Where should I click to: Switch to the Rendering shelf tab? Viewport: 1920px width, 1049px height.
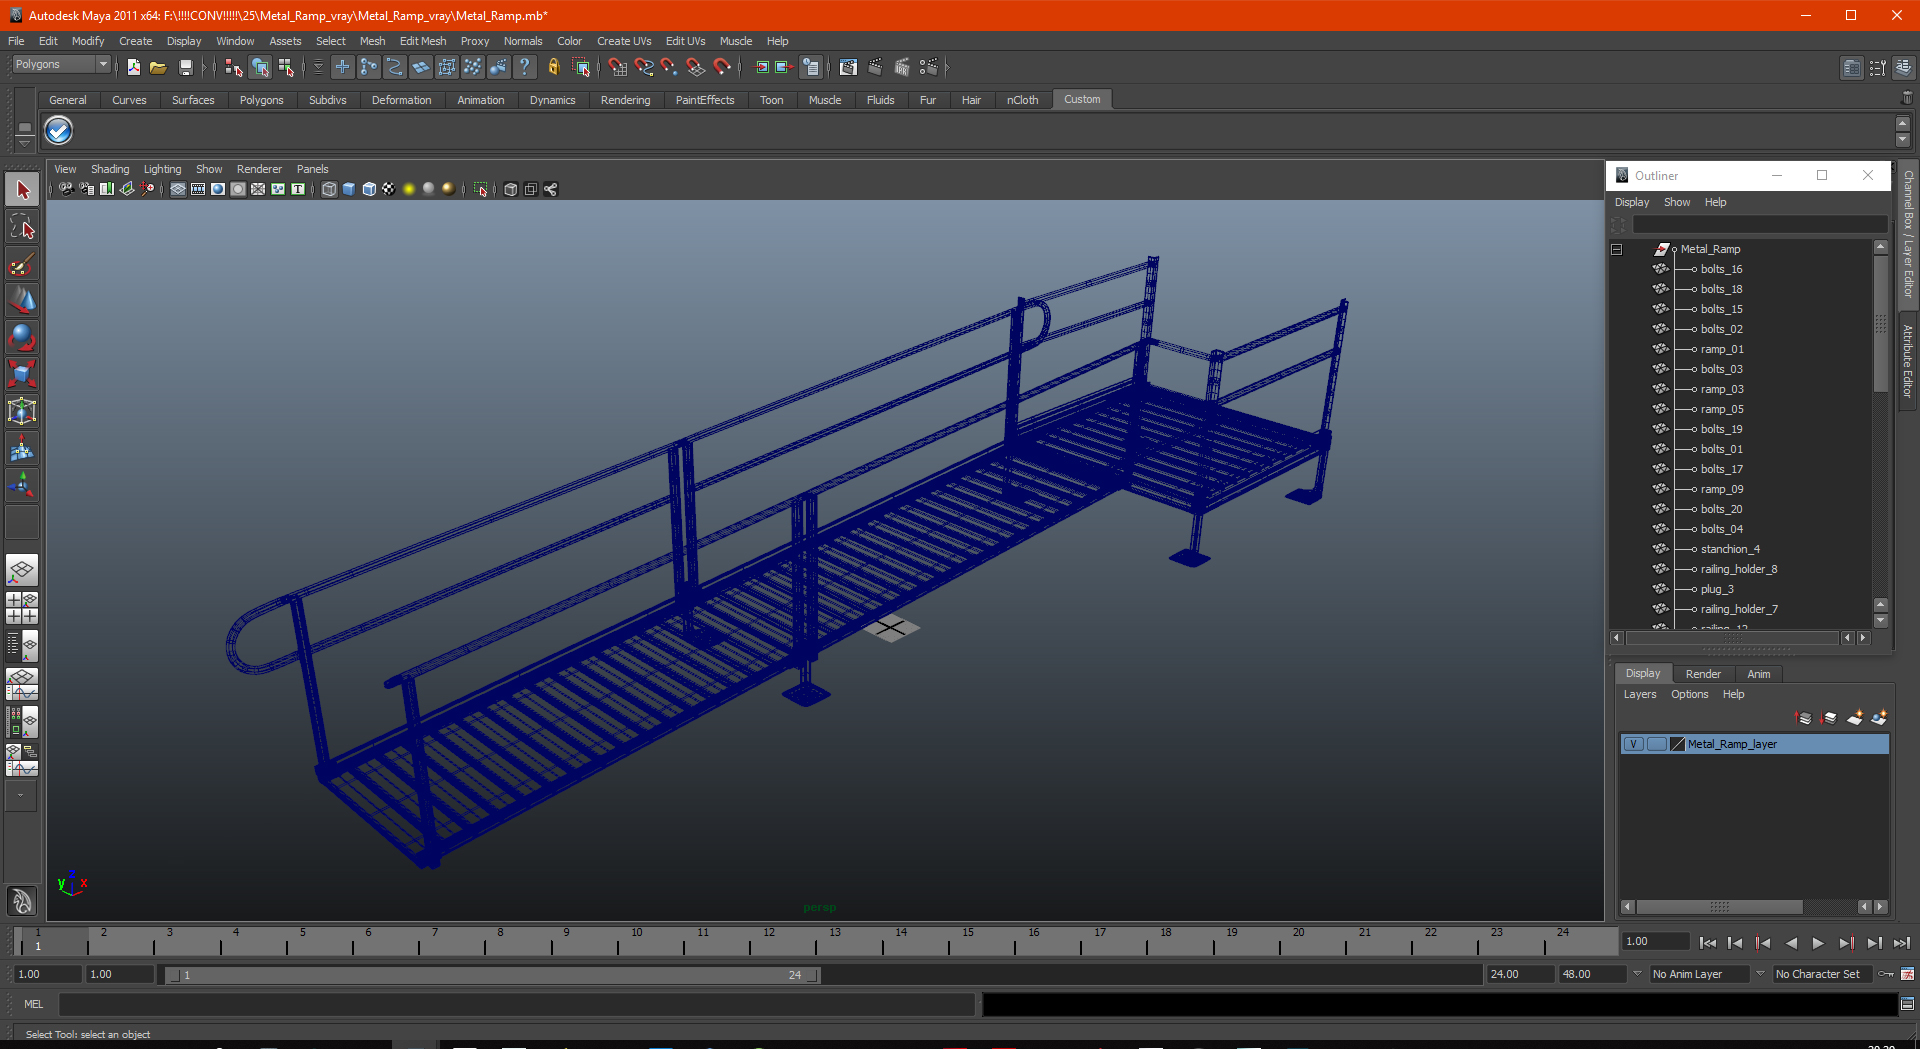(625, 100)
